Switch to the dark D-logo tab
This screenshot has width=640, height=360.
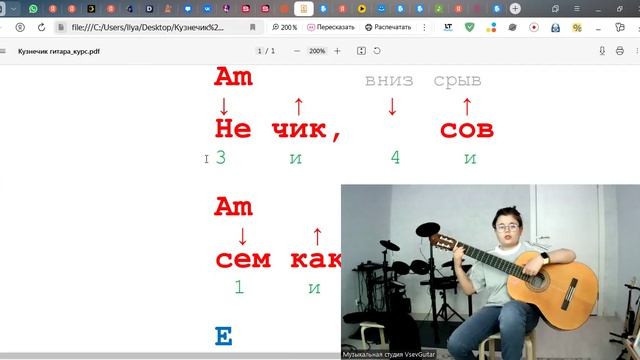coord(149,9)
